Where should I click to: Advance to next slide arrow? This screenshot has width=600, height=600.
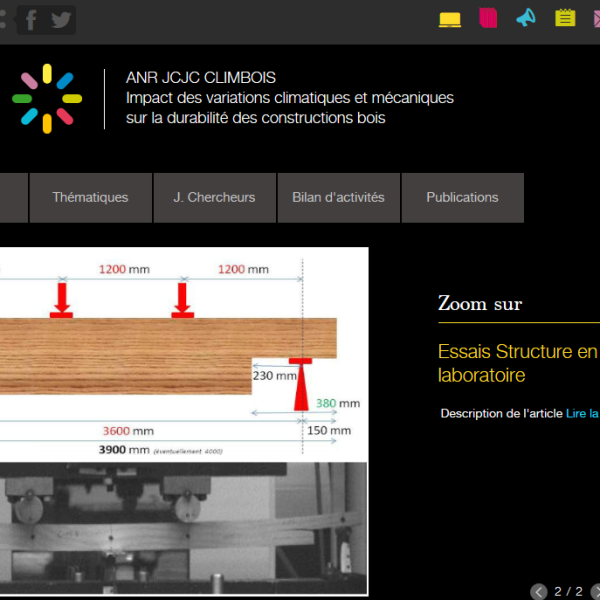pyautogui.click(x=596, y=592)
